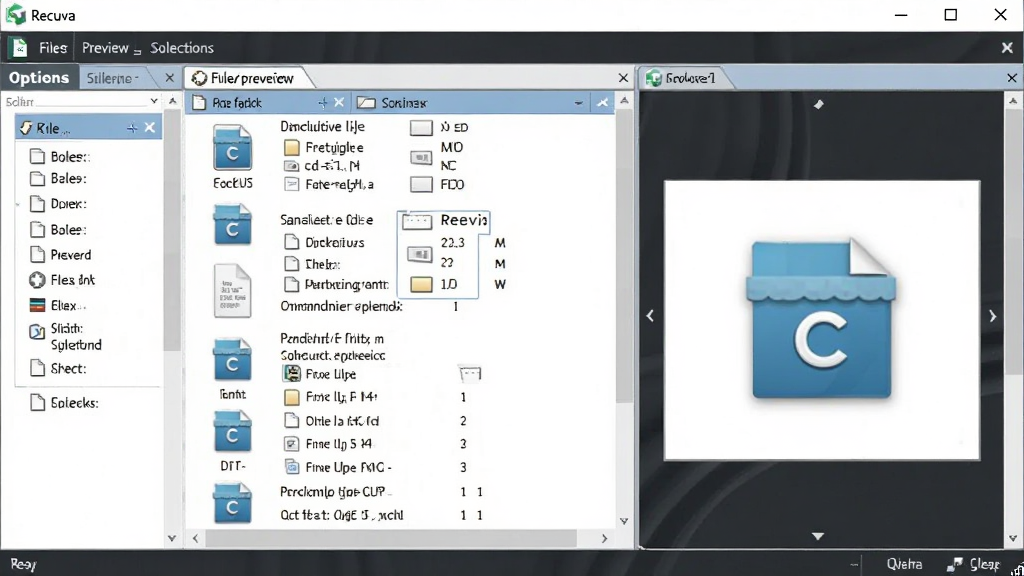Click the circular icon beside Fles ânt
The height and width of the screenshot is (576, 1024).
coord(37,280)
